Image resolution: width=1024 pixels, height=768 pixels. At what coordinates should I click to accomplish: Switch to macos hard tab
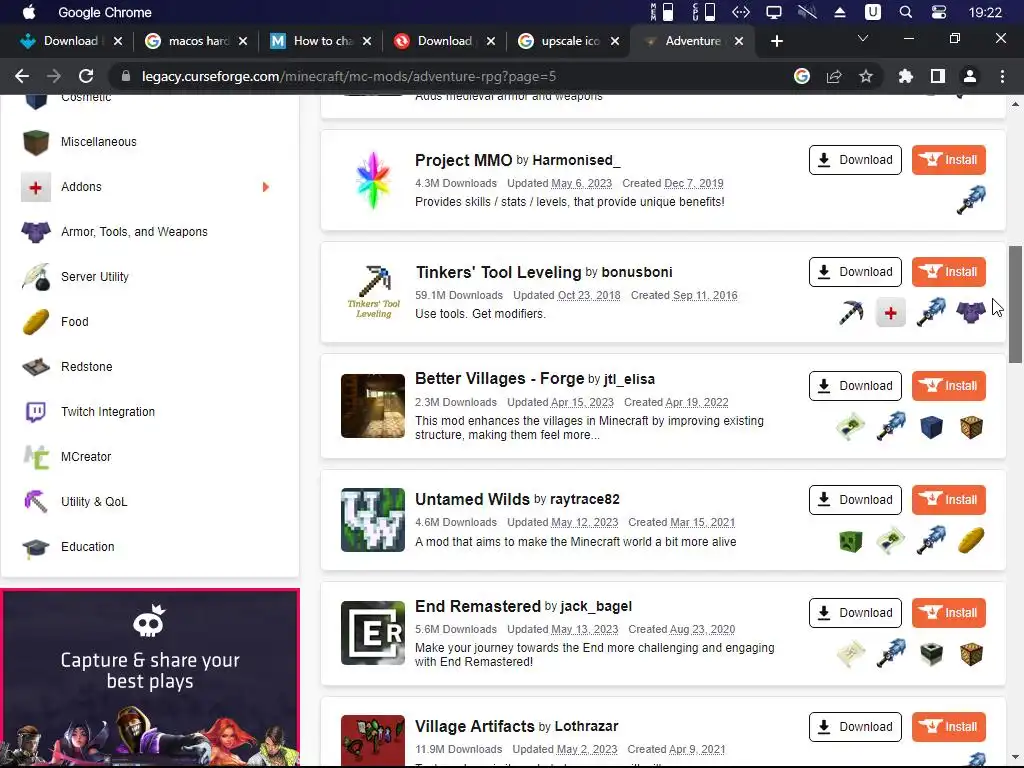click(198, 41)
